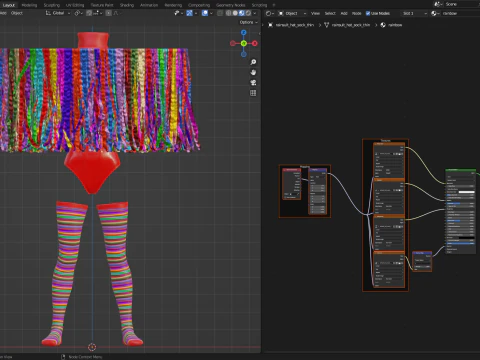Click the proportional editing falloff curve icon
The width and height of the screenshot is (480, 360).
tap(116, 13)
